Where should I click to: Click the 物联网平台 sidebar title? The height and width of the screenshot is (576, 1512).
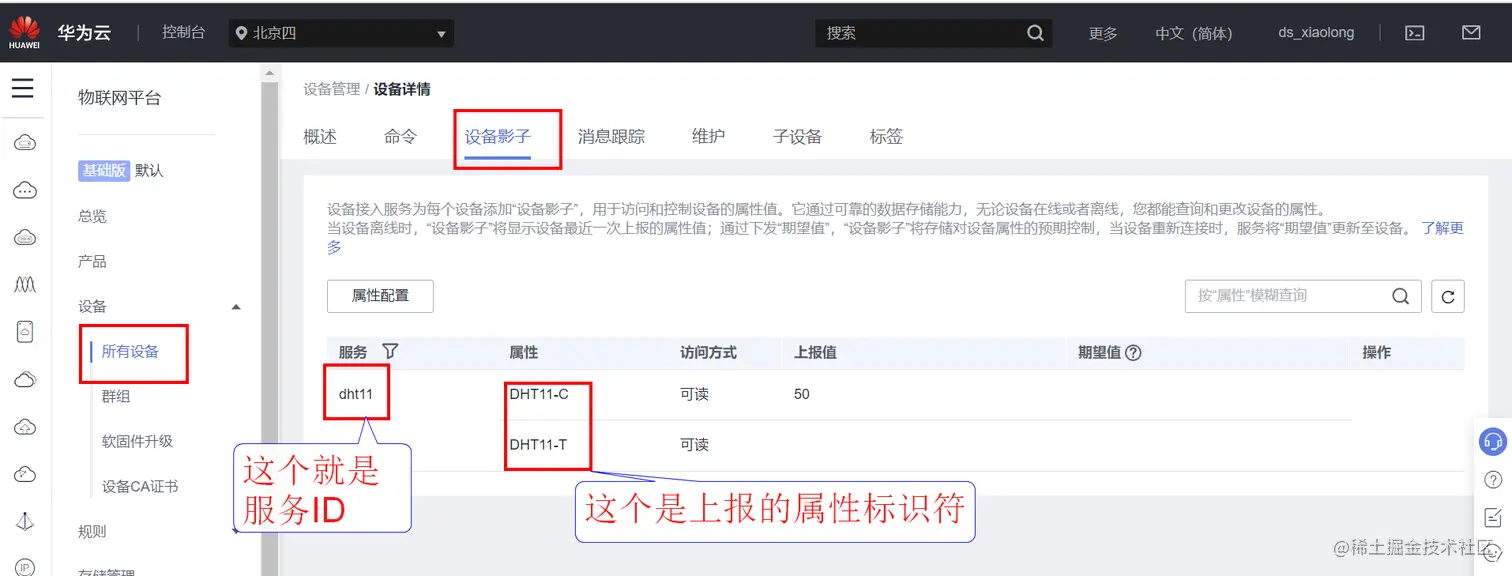pyautogui.click(x=119, y=98)
